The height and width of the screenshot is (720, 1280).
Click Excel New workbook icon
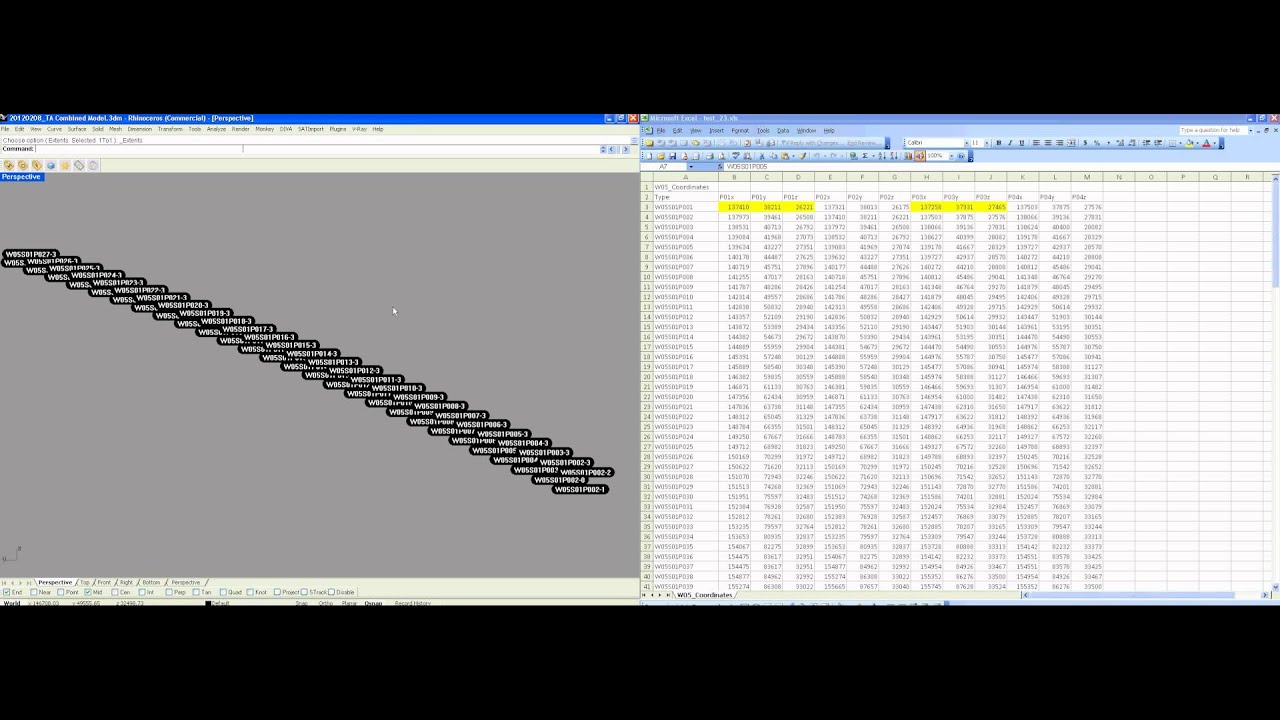649,156
